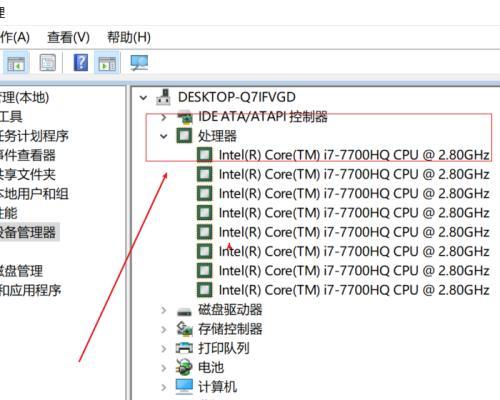Collapse the DESKTOP-Q7IFVGD root node chevron
This screenshot has width=500, height=400.
[x=143, y=98]
